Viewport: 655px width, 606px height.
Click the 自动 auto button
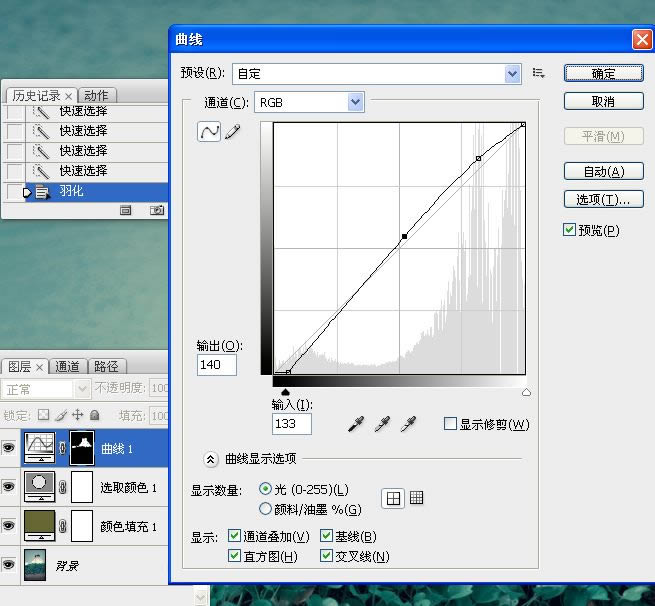click(603, 171)
